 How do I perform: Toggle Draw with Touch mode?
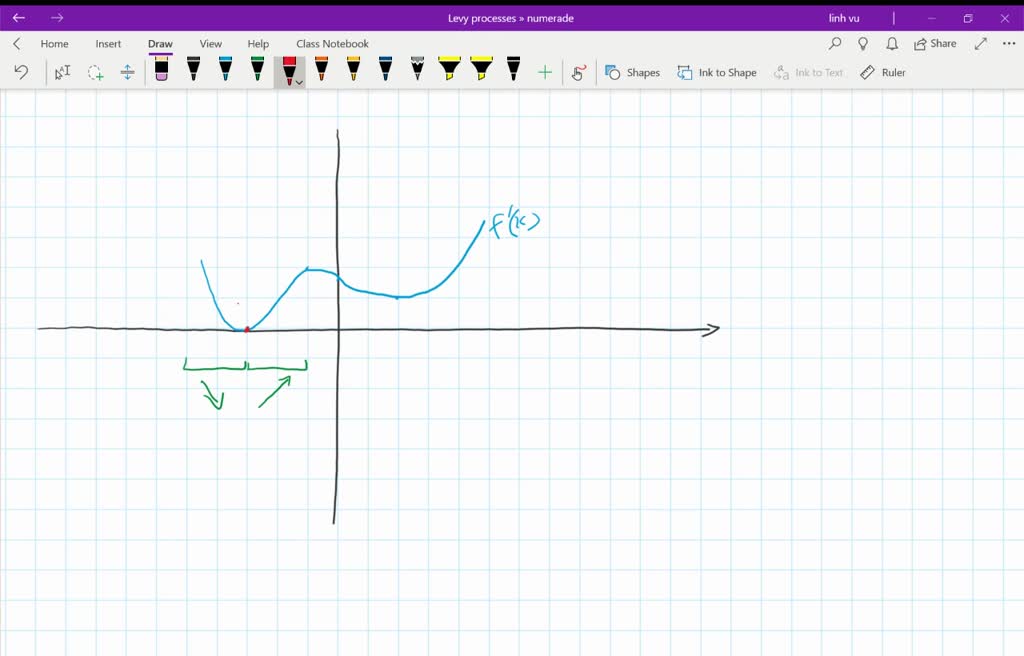[x=578, y=71]
